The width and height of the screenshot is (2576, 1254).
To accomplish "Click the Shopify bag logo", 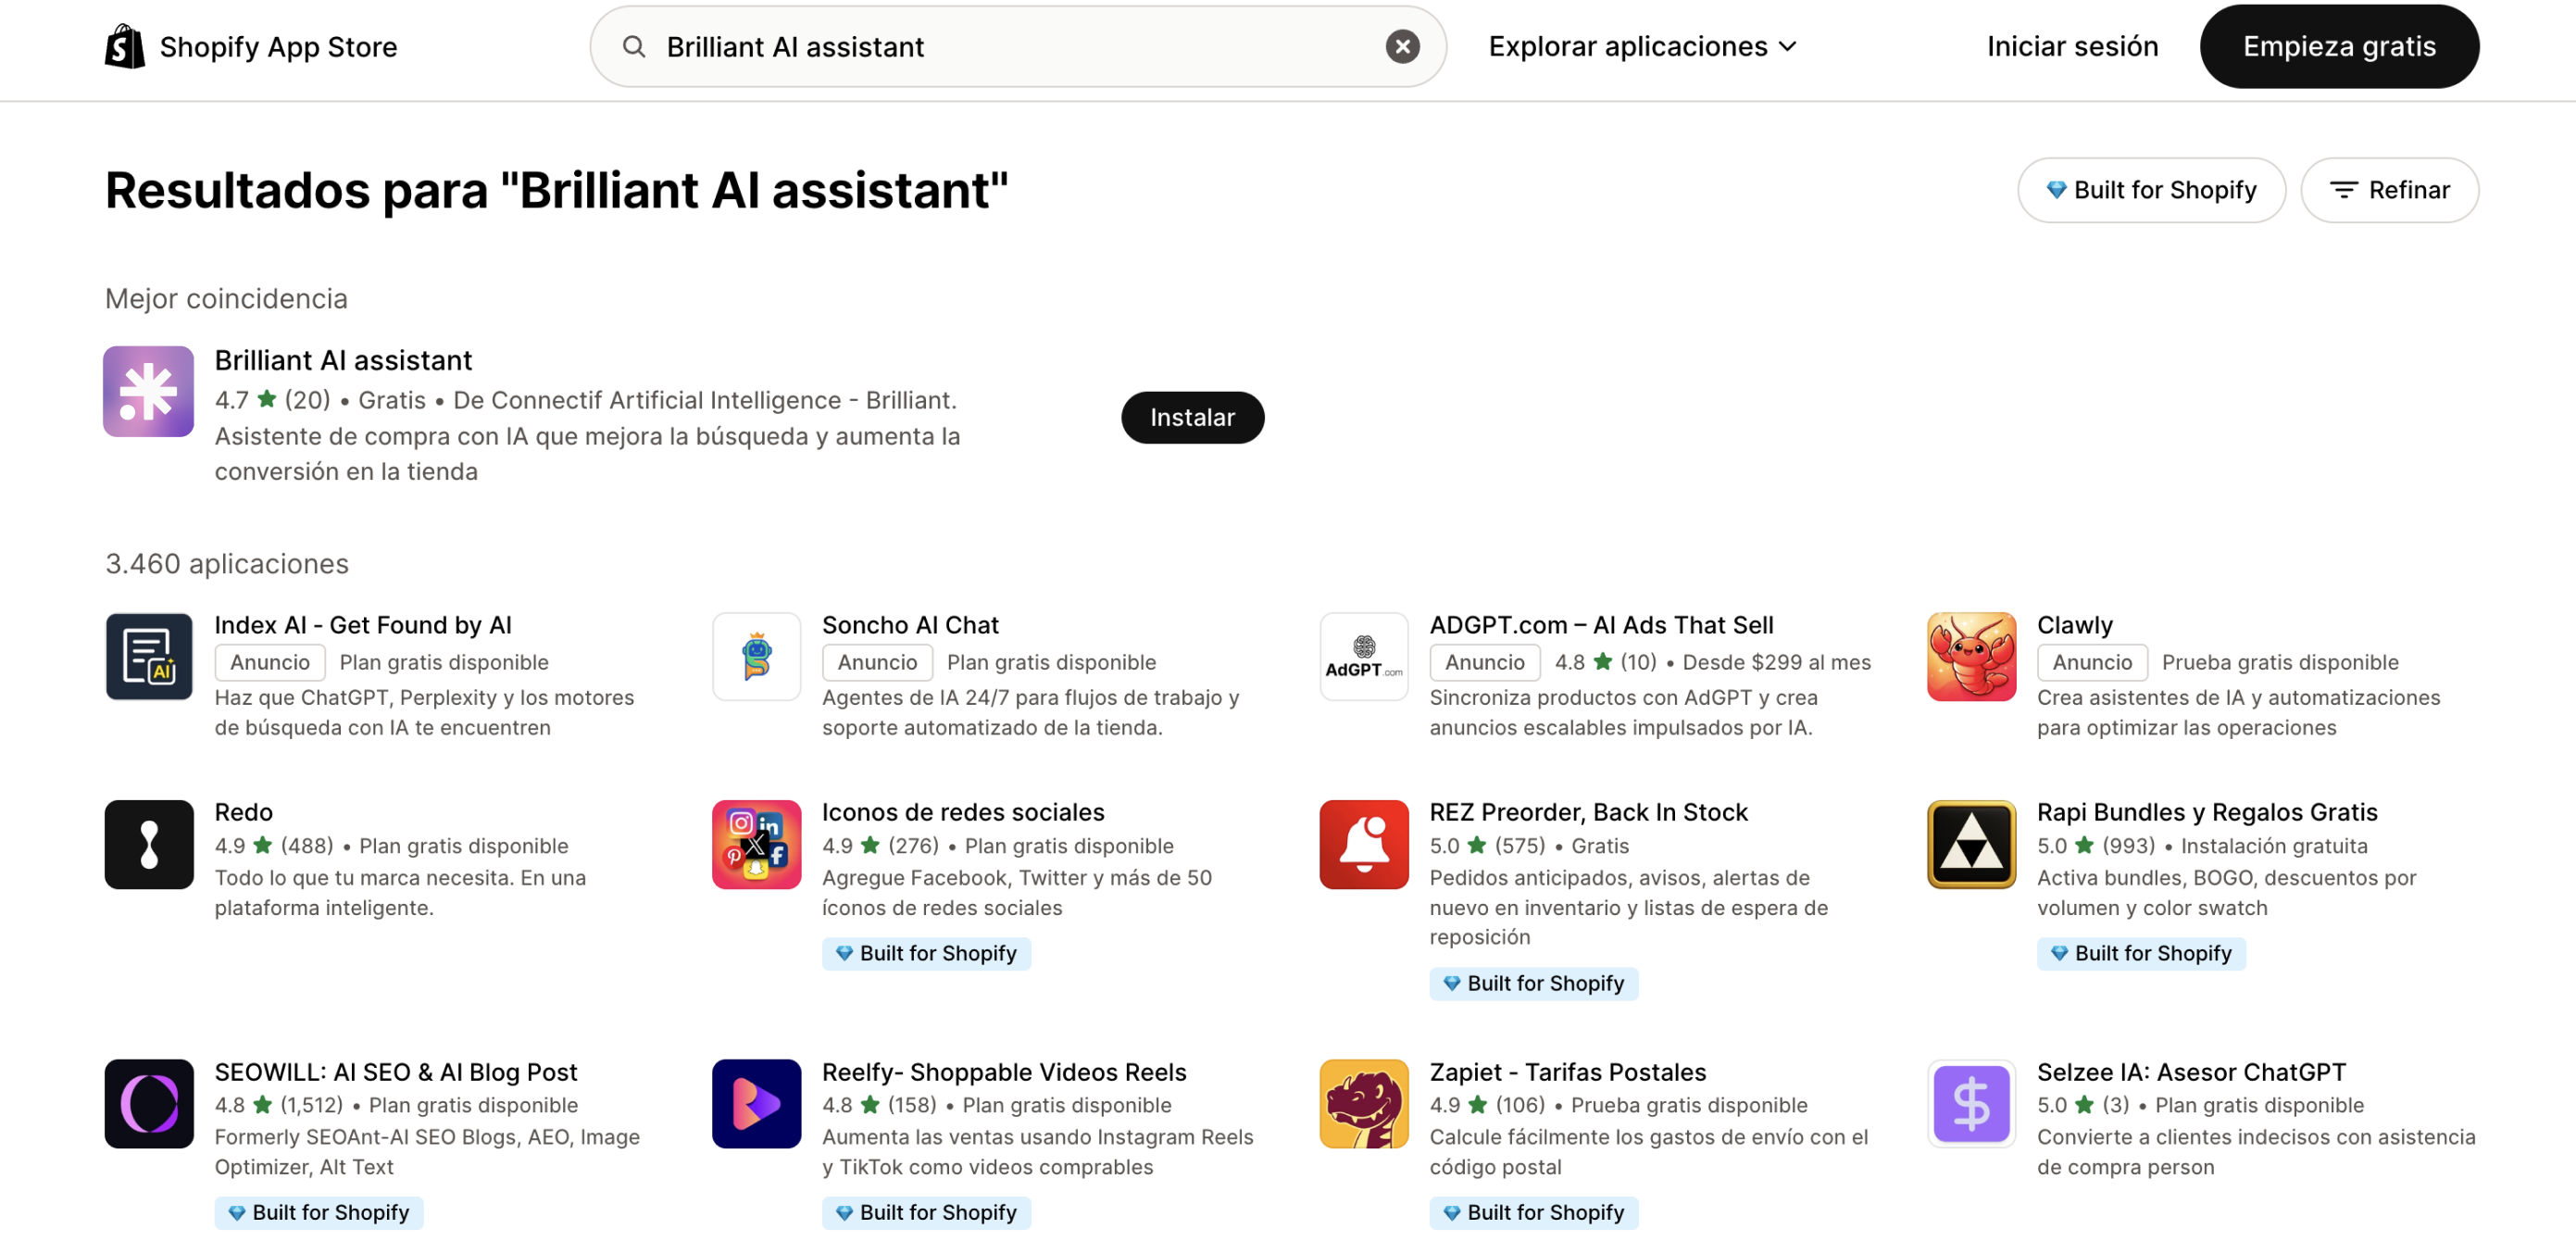I will coord(125,46).
